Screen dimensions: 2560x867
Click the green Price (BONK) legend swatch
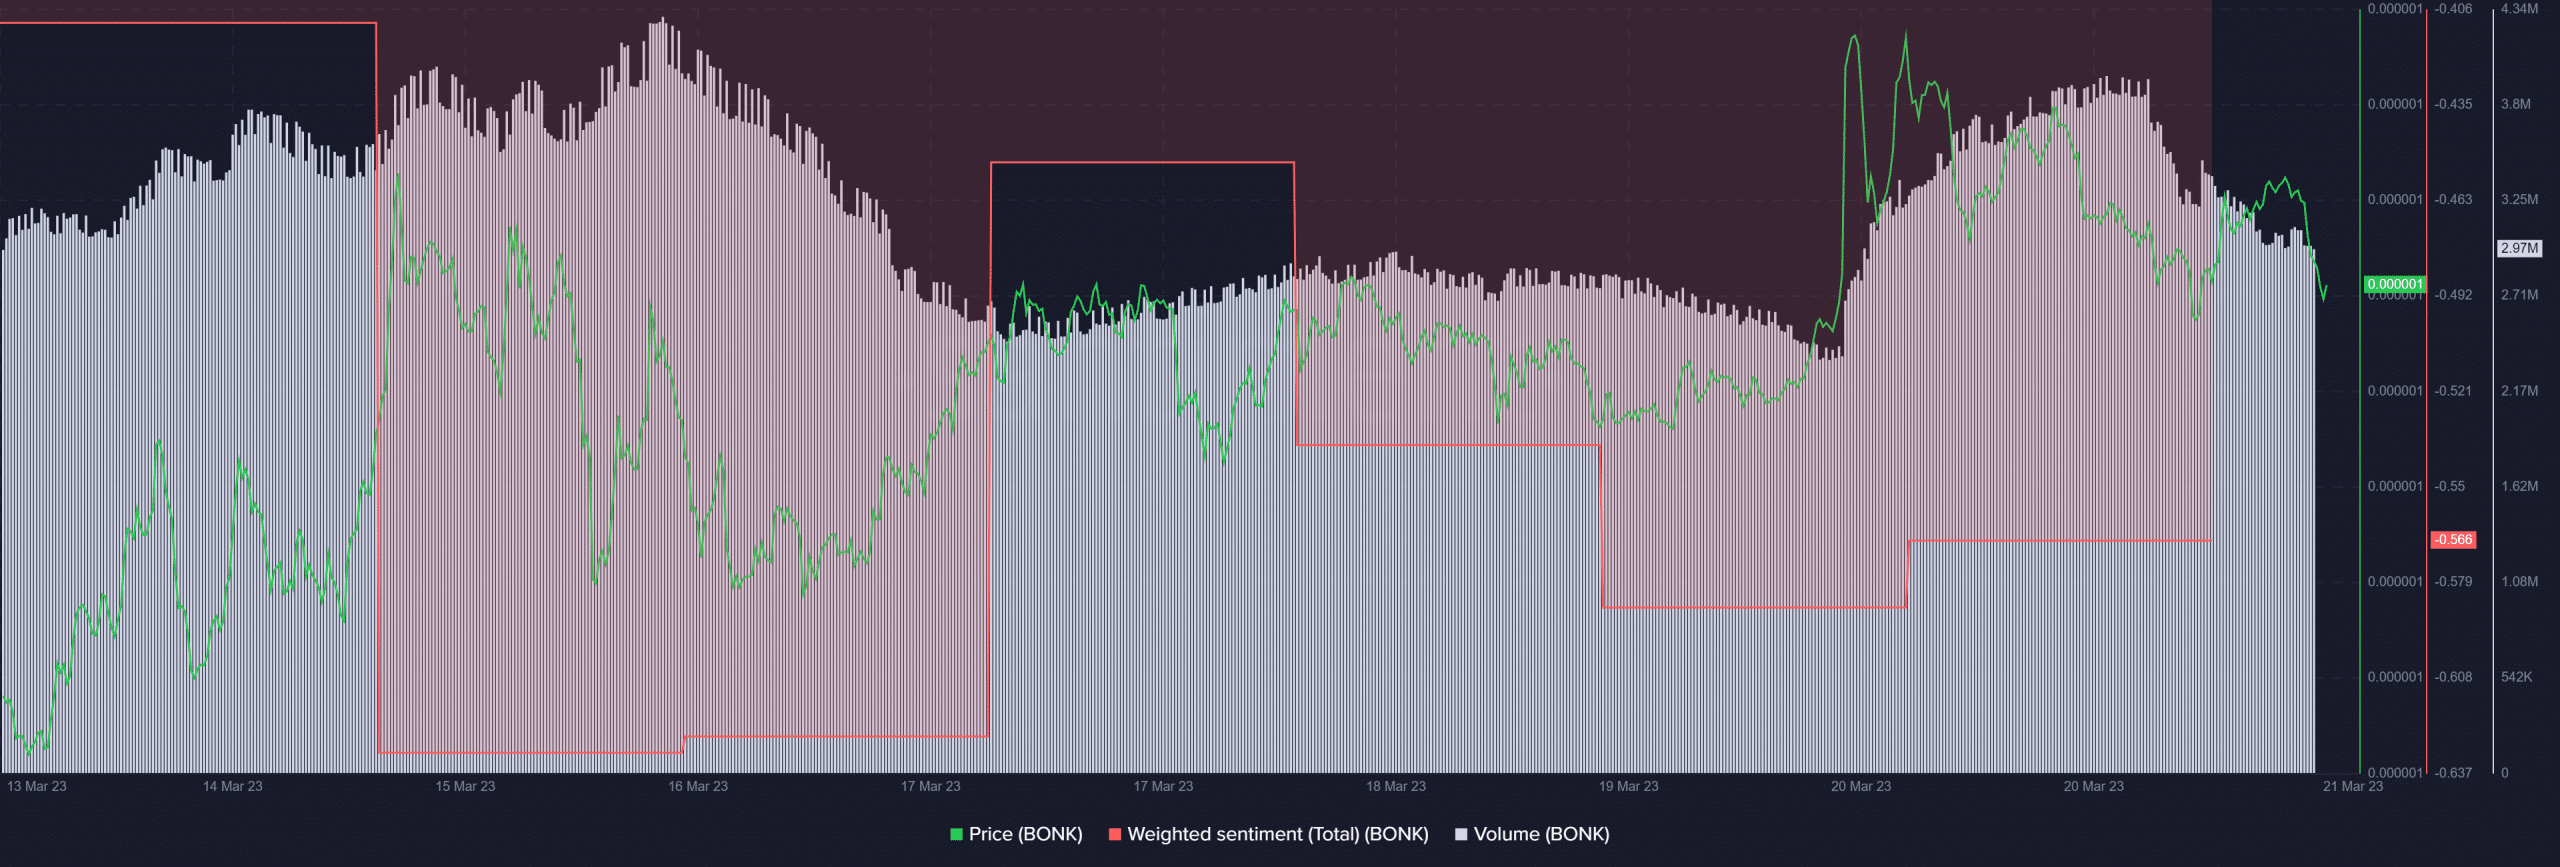956,834
